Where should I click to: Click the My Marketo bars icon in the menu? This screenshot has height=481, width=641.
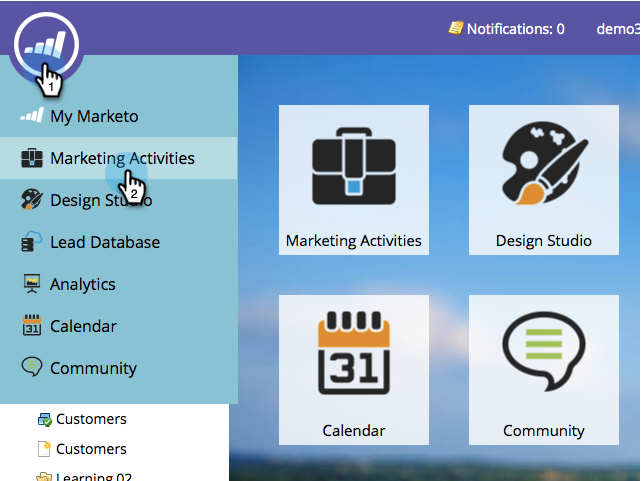click(32, 116)
